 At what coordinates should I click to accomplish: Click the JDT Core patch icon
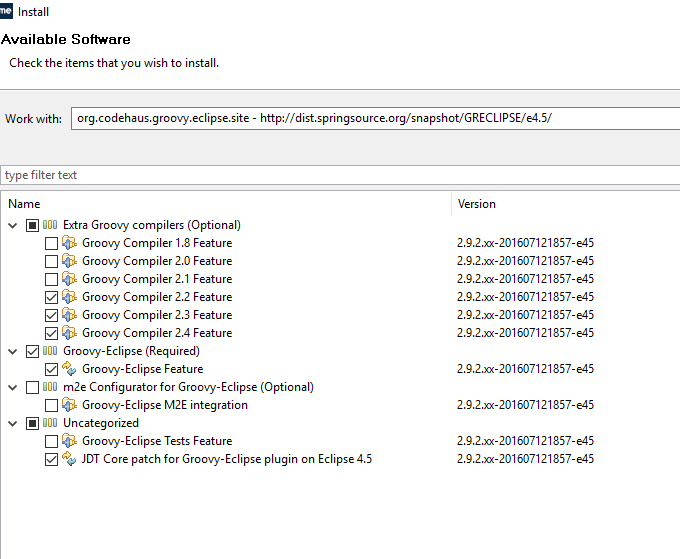69,459
